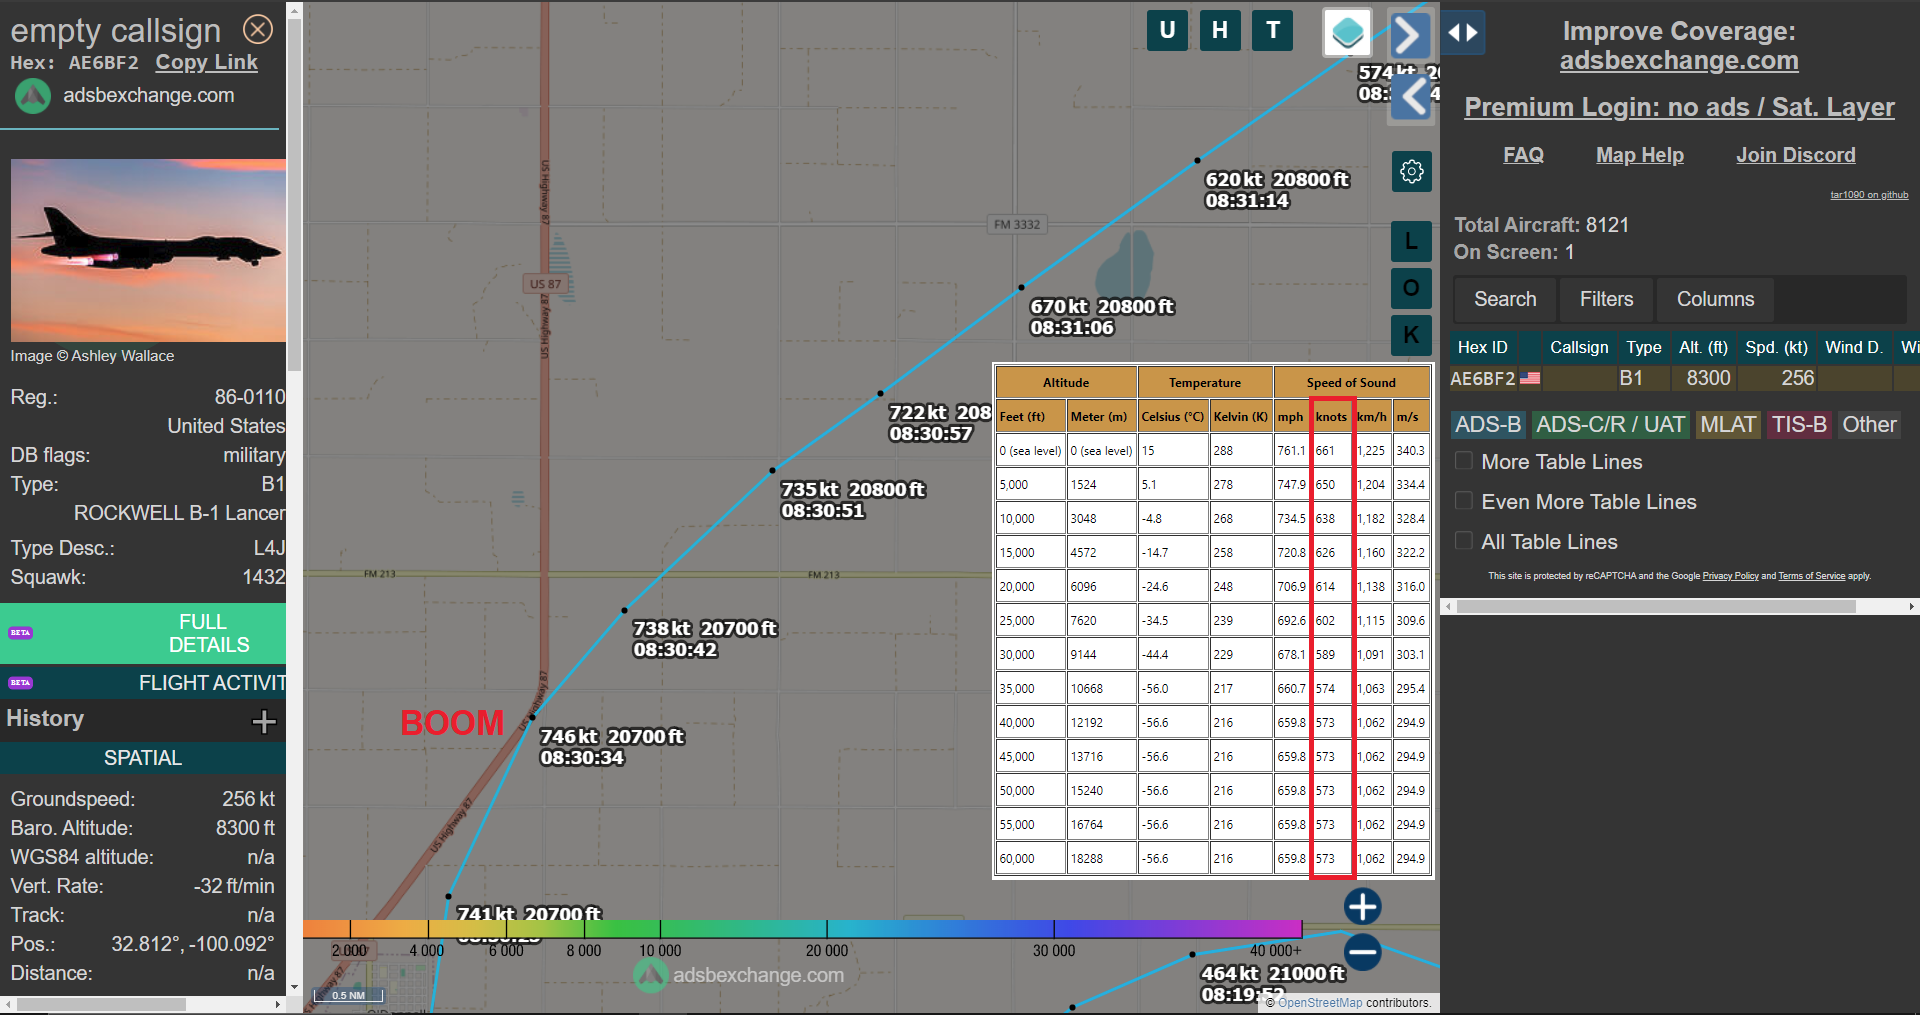The image size is (1920, 1015).
Task: Open the Google Terms of Service link
Action: (1811, 576)
